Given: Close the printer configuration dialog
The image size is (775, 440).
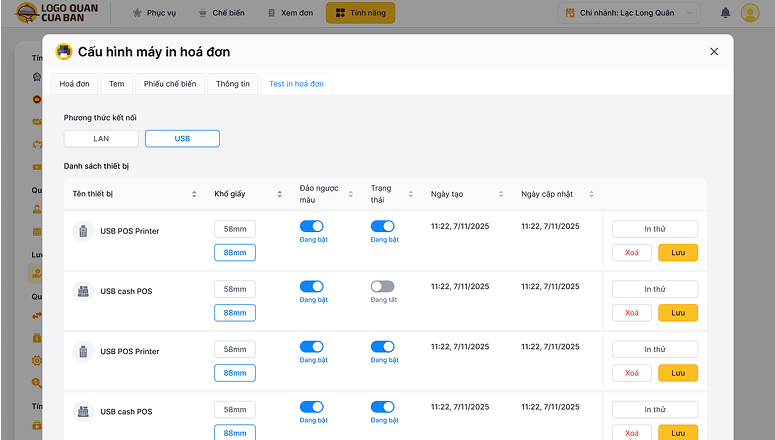Looking at the screenshot, I should coord(714,51).
